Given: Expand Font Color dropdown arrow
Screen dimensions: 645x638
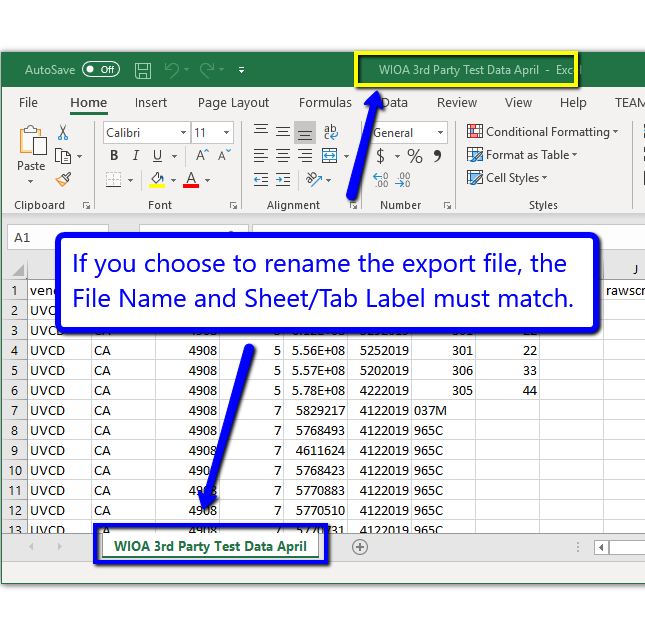Looking at the screenshot, I should (207, 180).
